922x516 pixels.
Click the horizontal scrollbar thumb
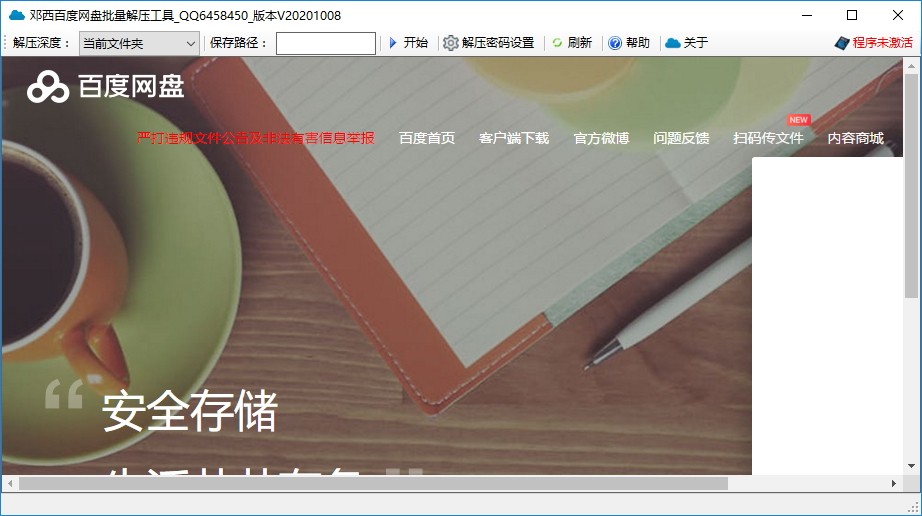click(x=373, y=484)
